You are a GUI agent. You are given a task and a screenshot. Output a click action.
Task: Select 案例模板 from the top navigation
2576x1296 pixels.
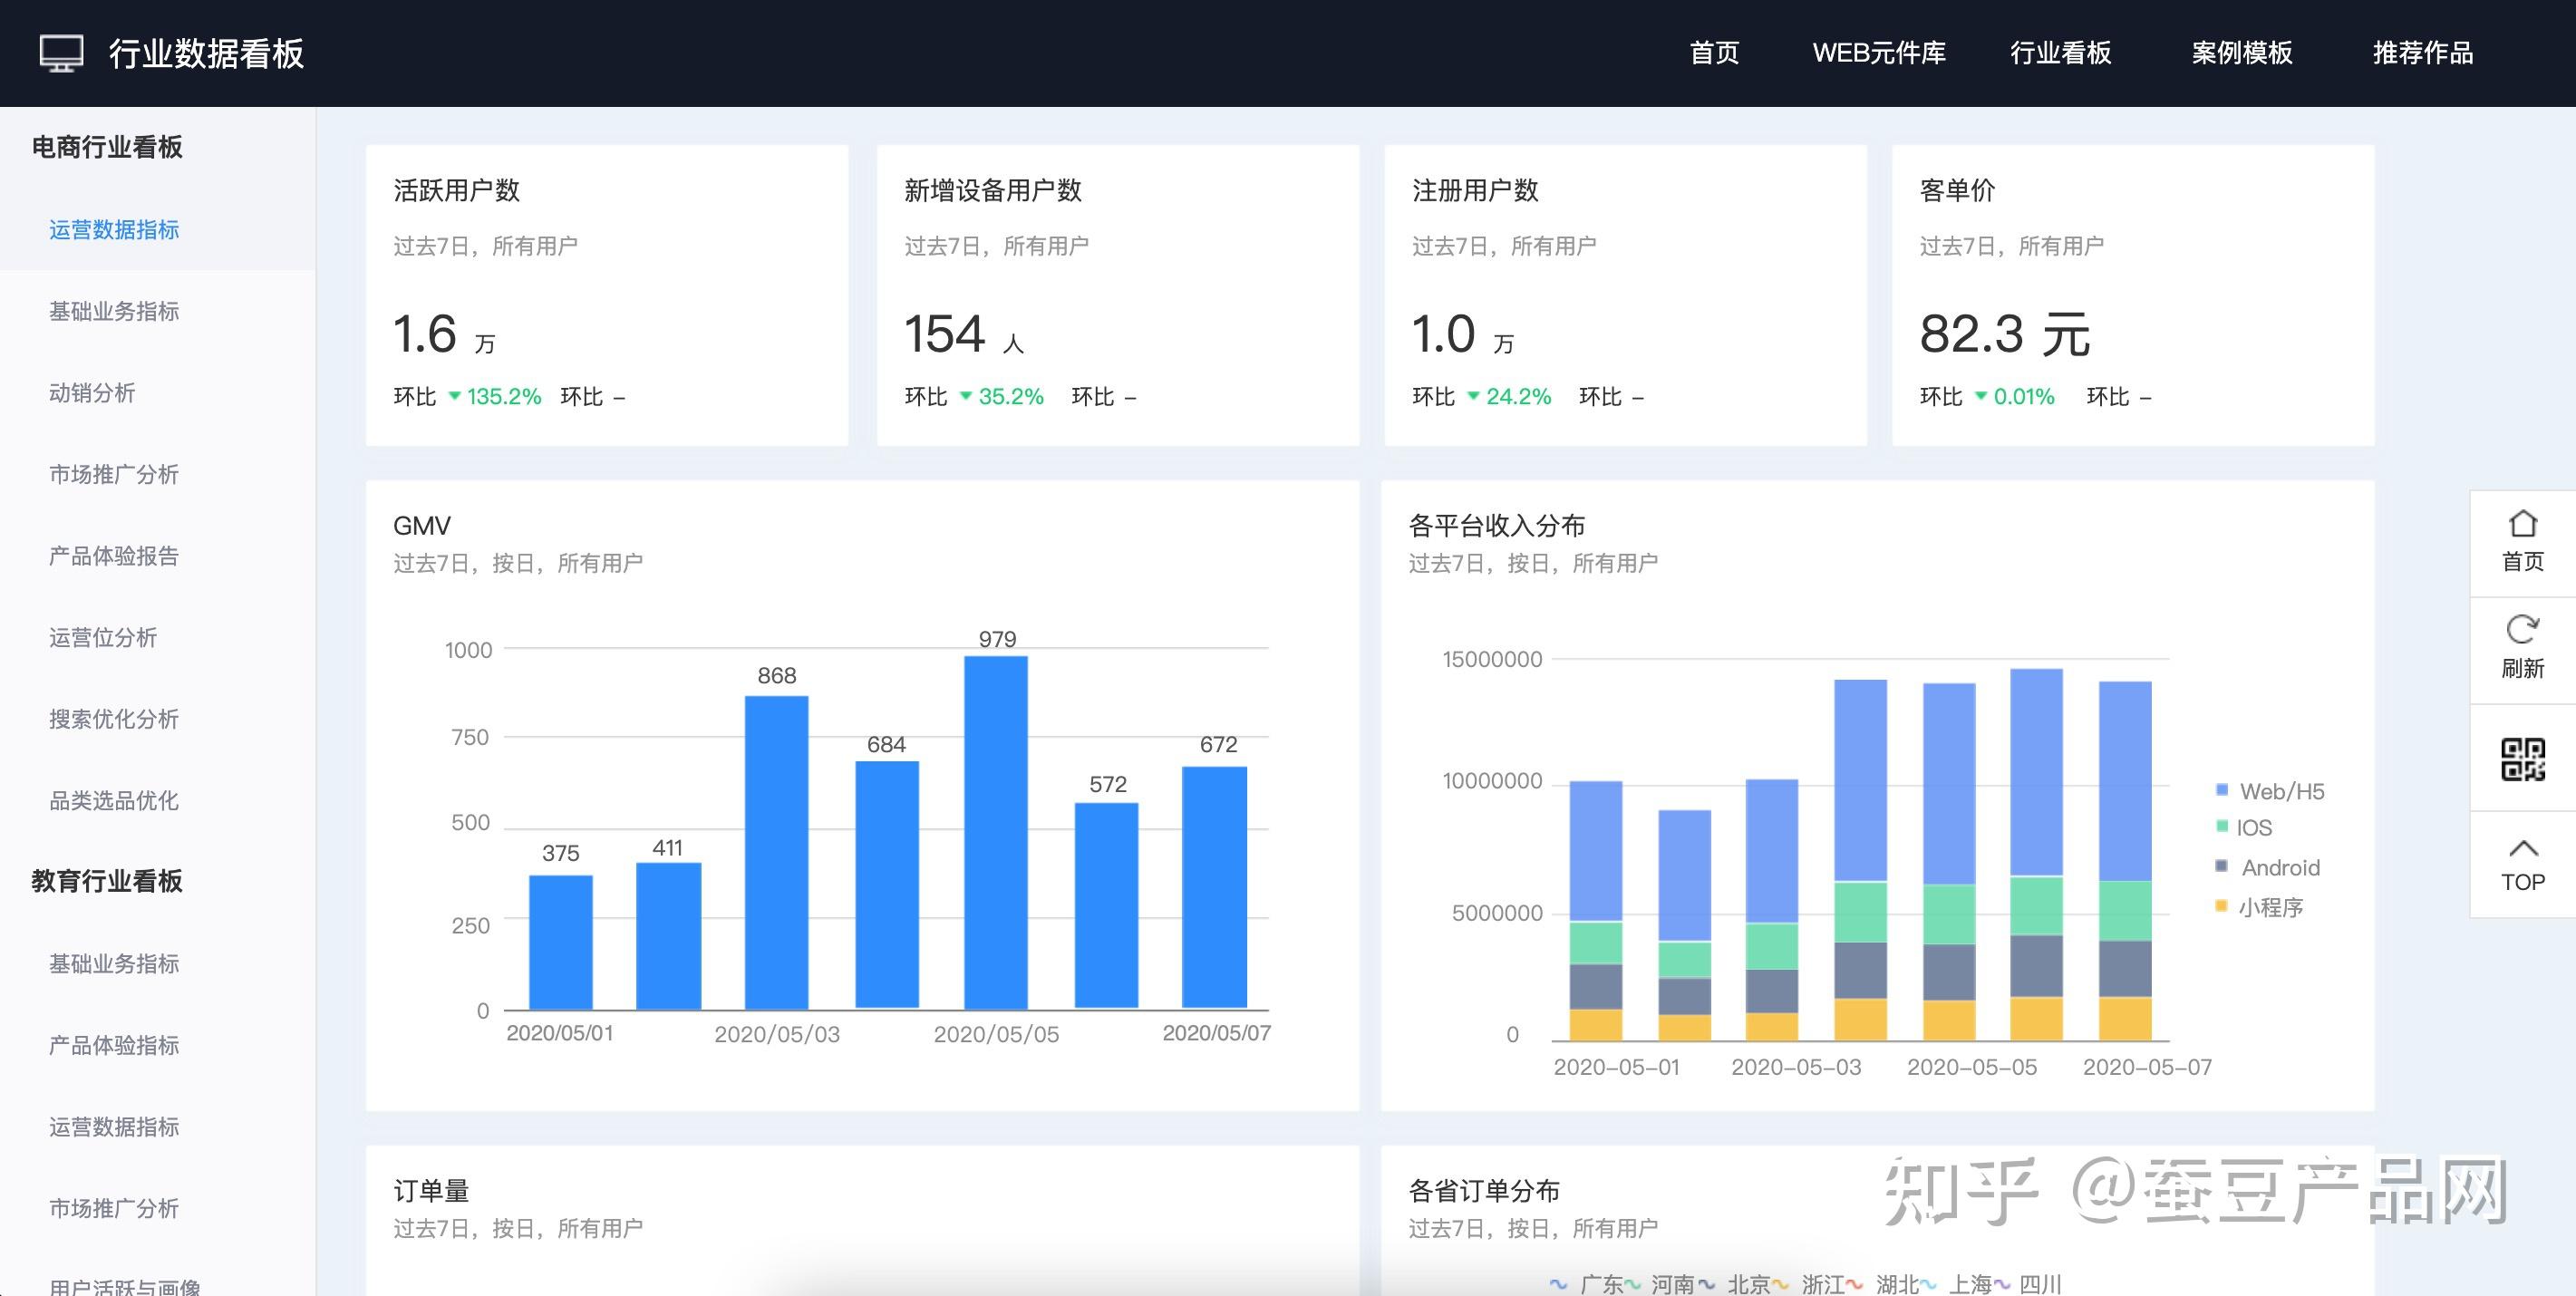point(2240,53)
